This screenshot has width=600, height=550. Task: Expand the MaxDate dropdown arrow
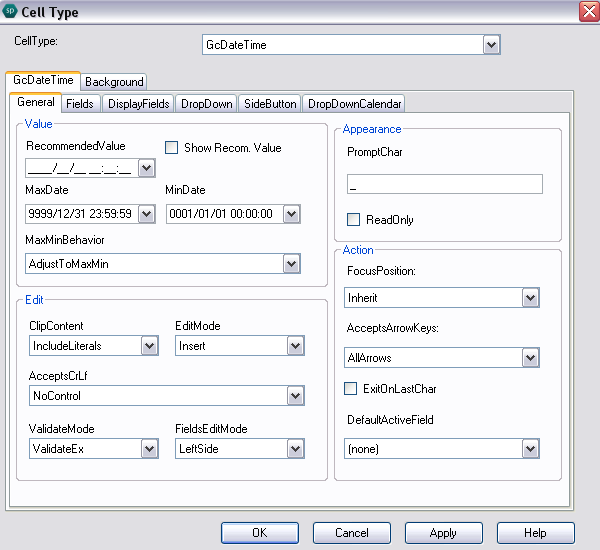[147, 214]
